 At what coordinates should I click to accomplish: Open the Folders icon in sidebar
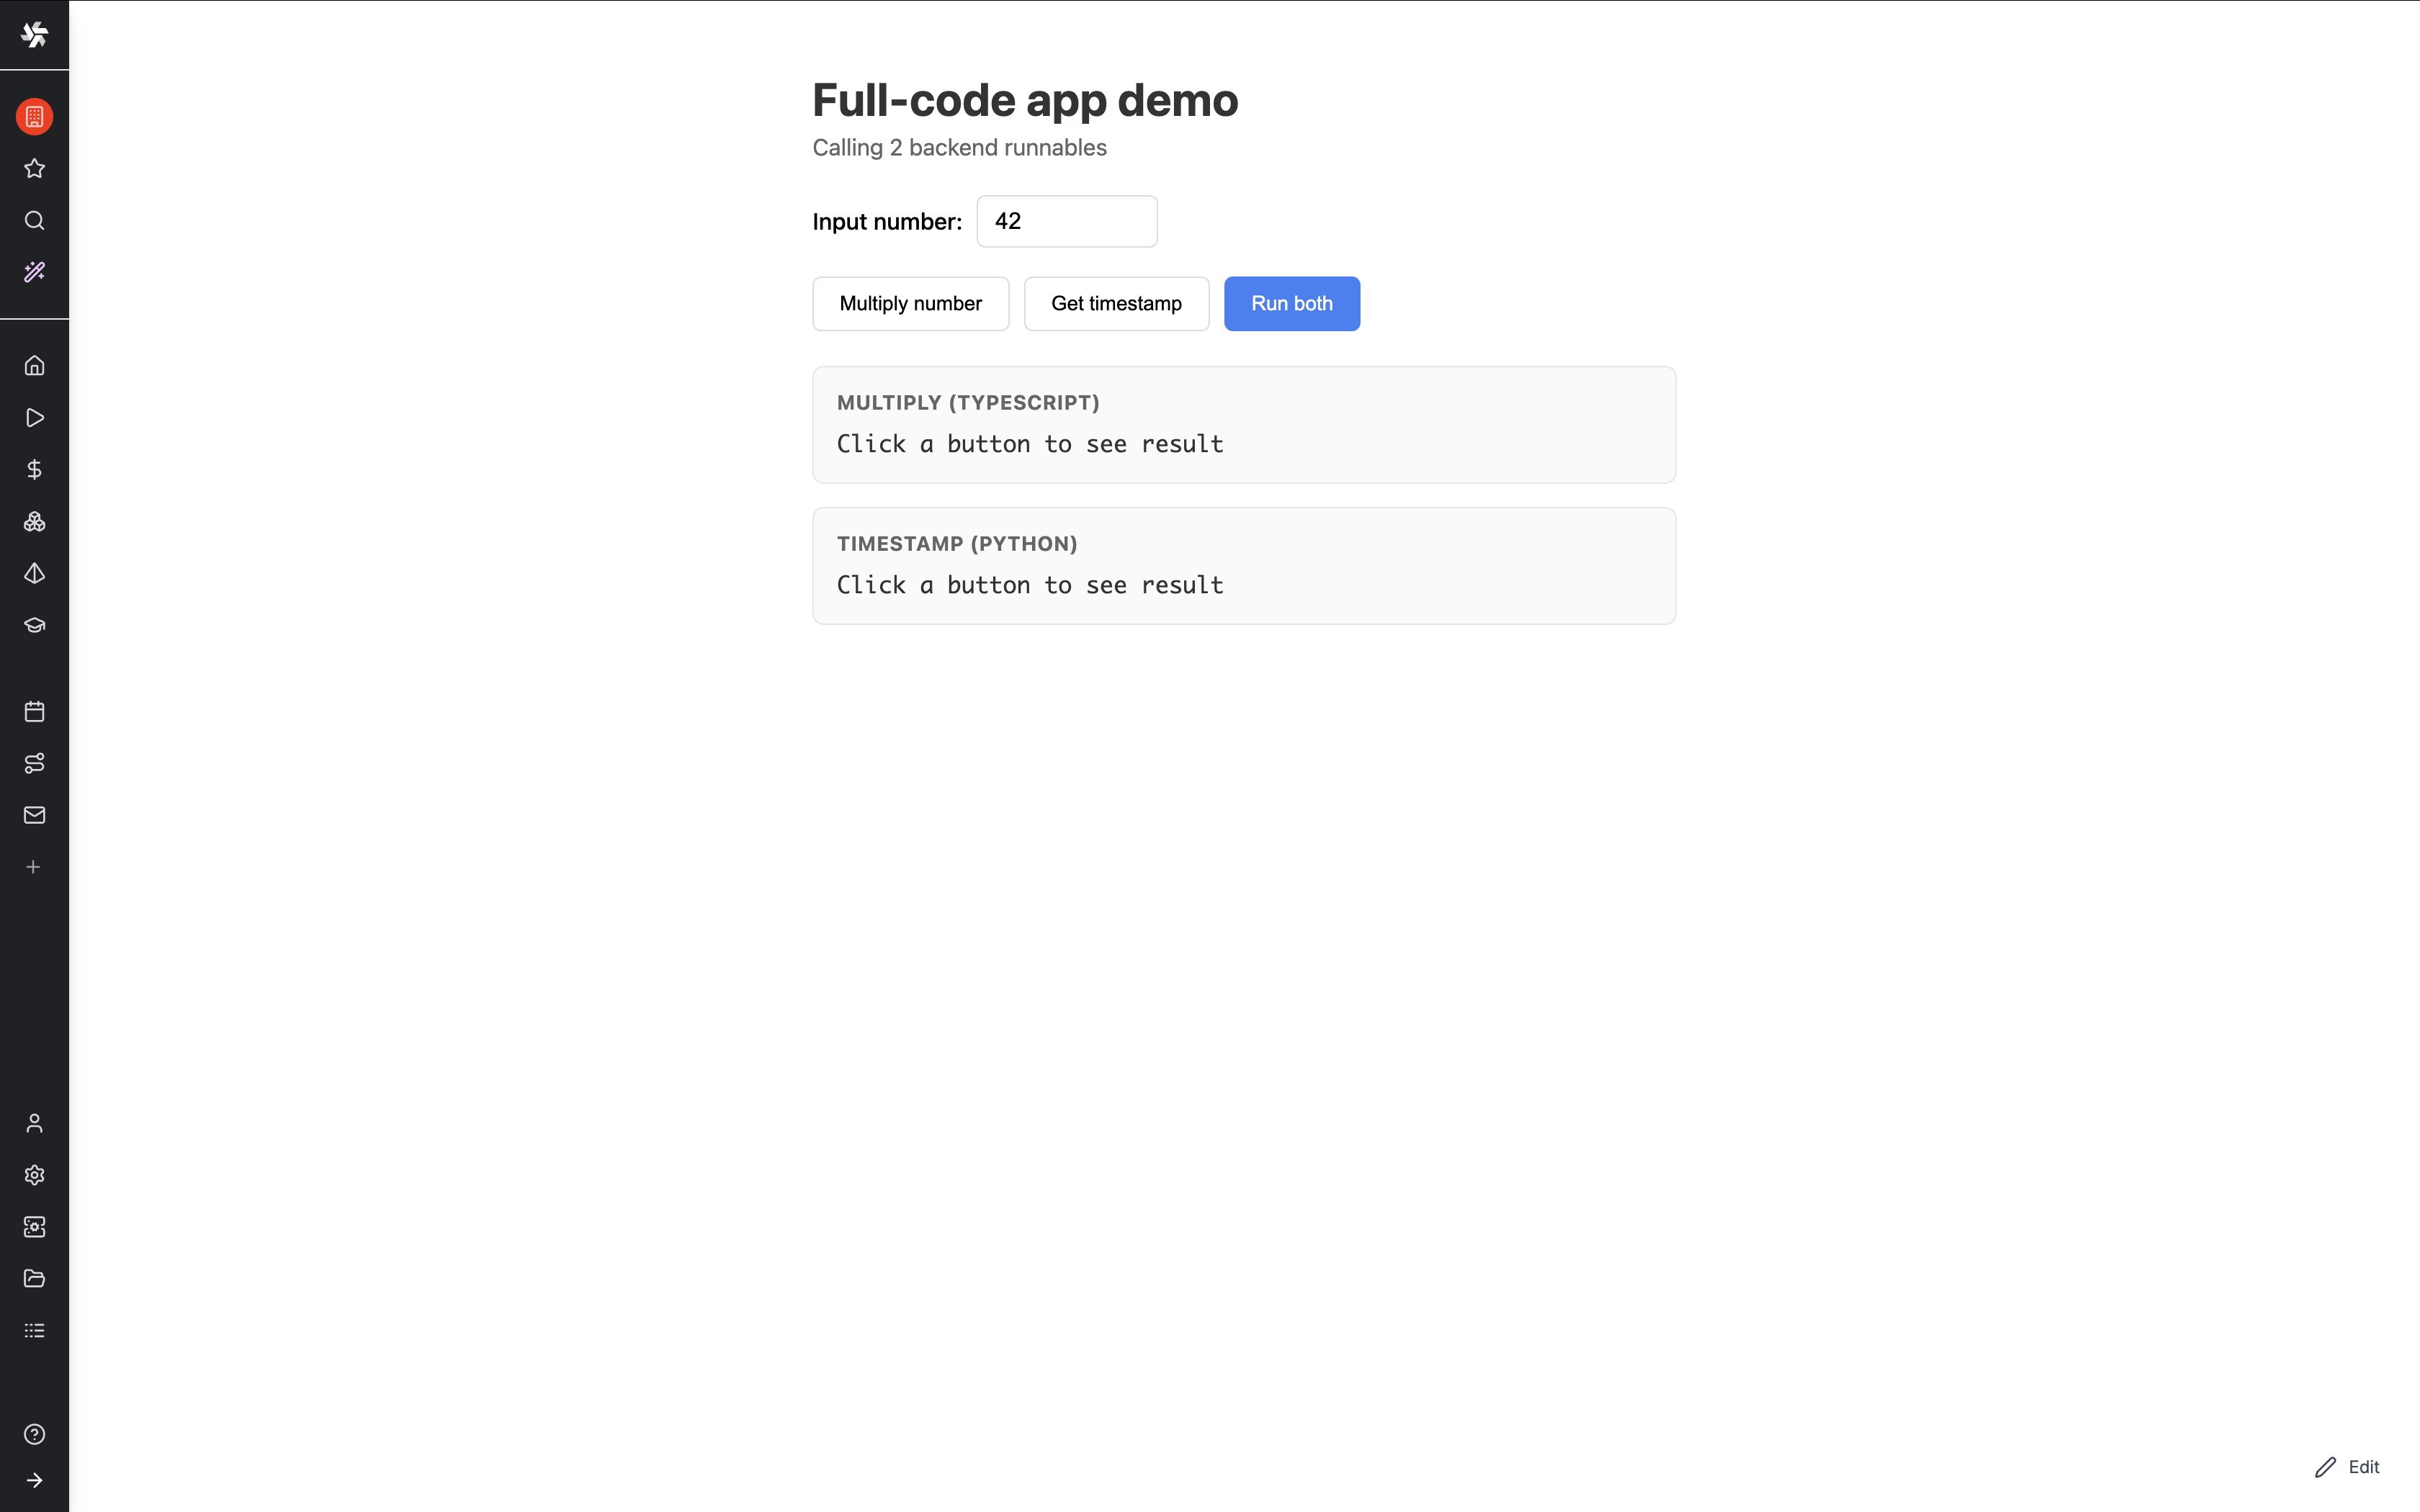35,1278
